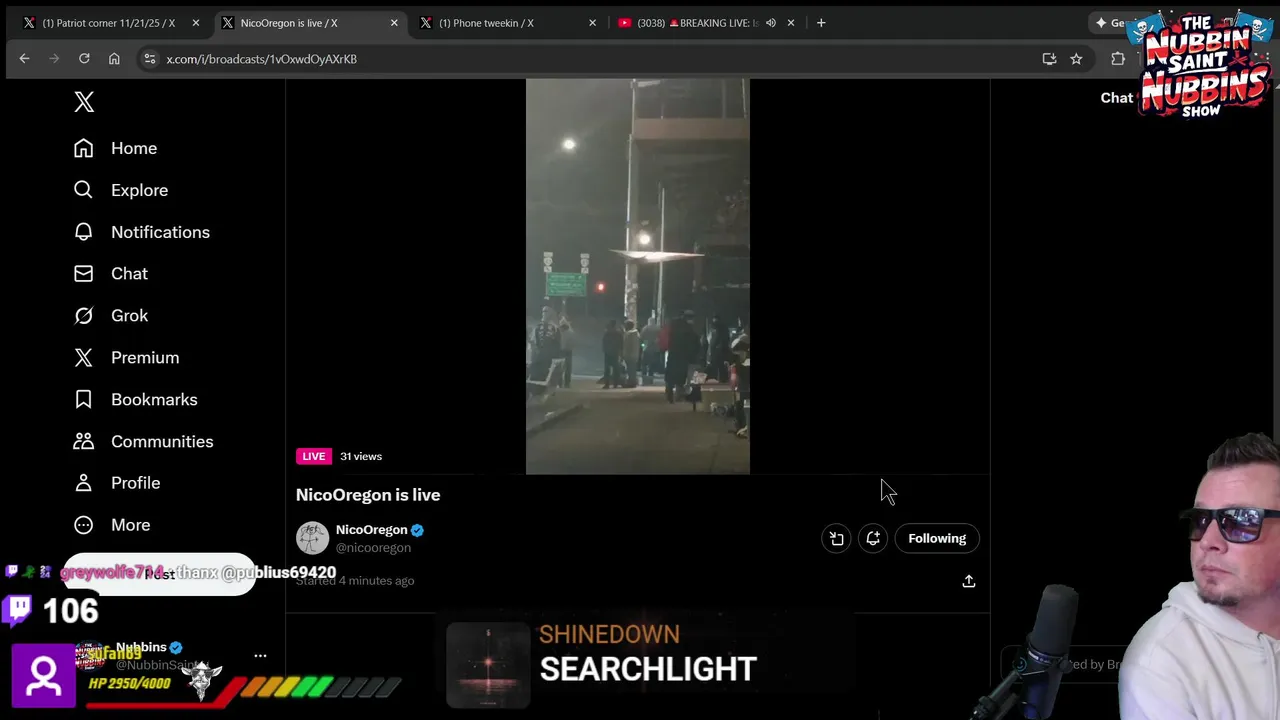The image size is (1280, 720).
Task: Click the install app icon in address bar
Action: coord(1049,59)
